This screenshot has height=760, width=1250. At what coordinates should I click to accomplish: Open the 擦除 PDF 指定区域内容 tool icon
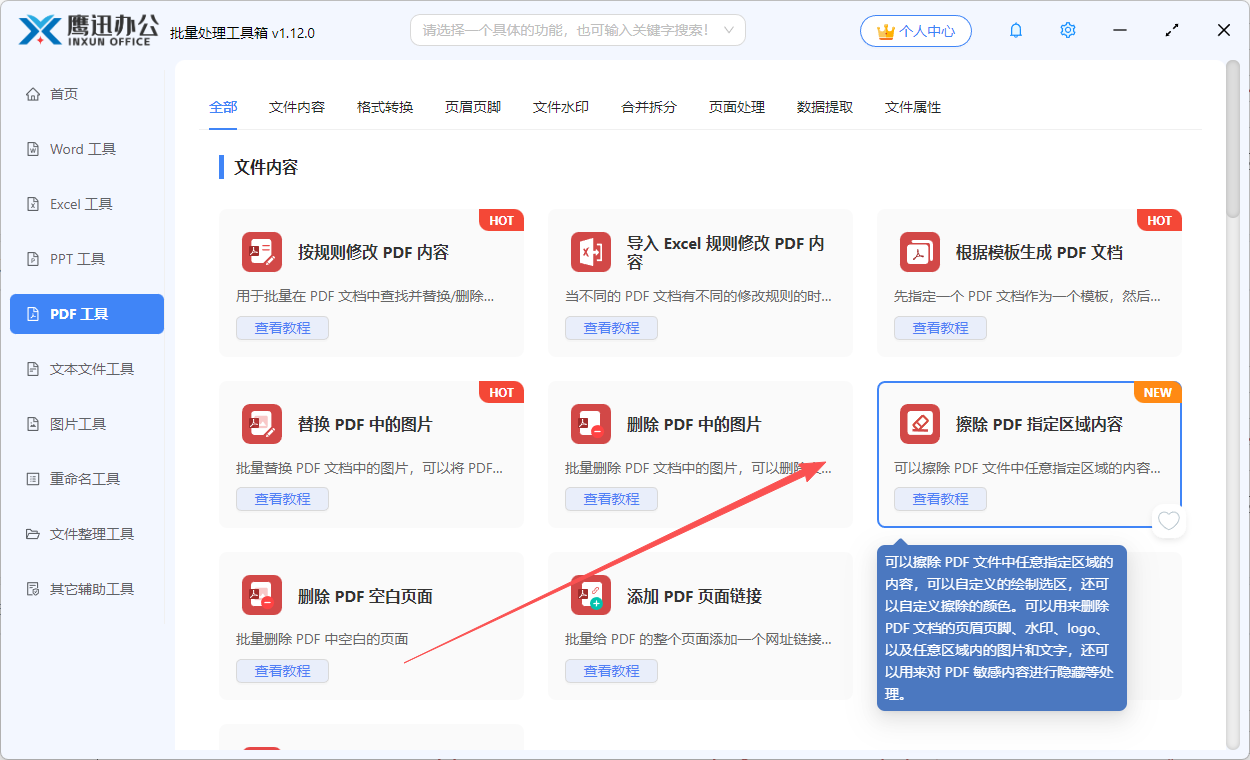(920, 424)
